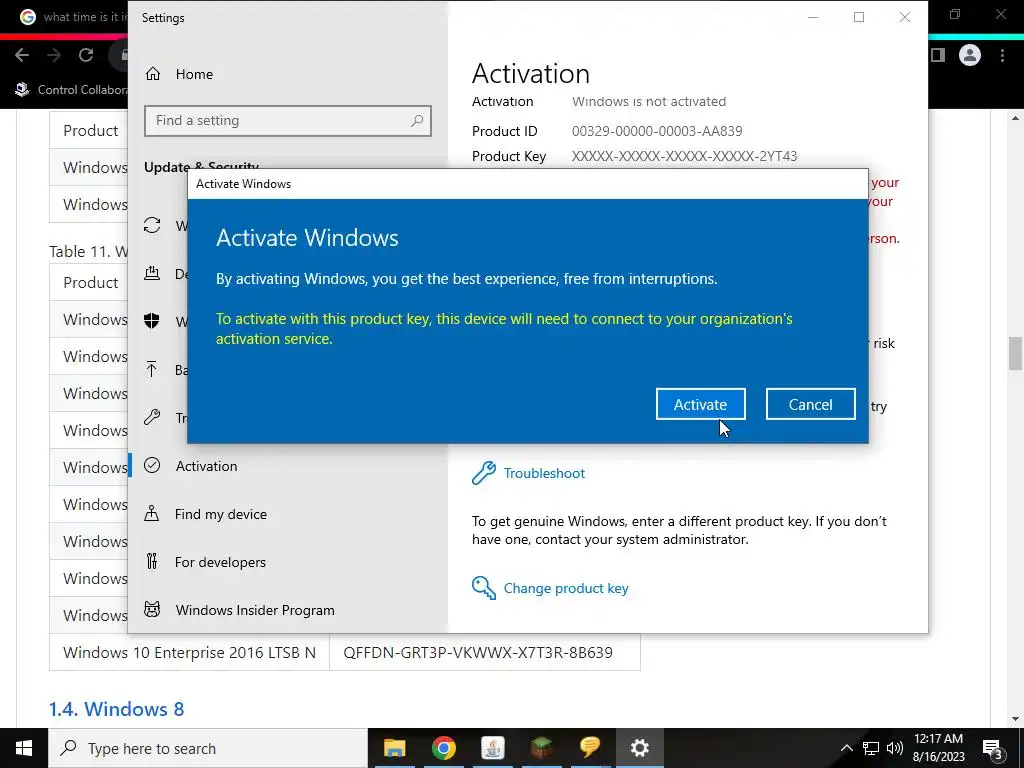The image size is (1024, 768).
Task: Open Change product key link
Action: [566, 588]
